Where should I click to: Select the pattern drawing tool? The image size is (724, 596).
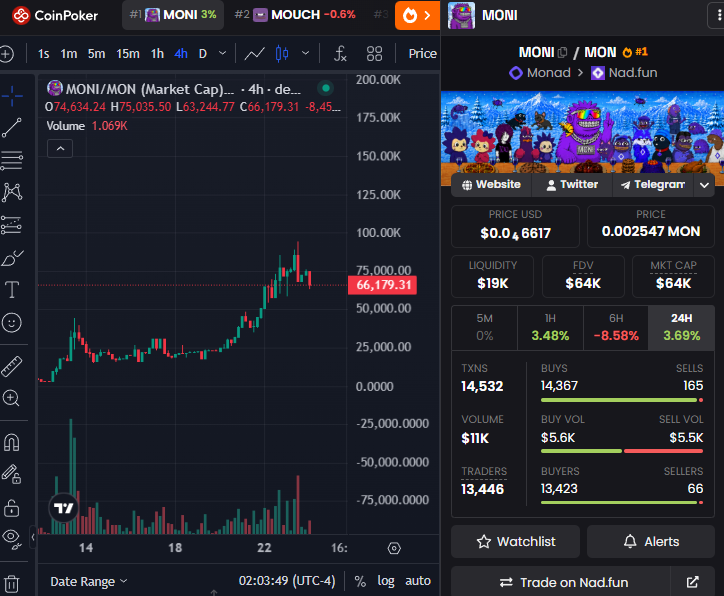(x=12, y=192)
